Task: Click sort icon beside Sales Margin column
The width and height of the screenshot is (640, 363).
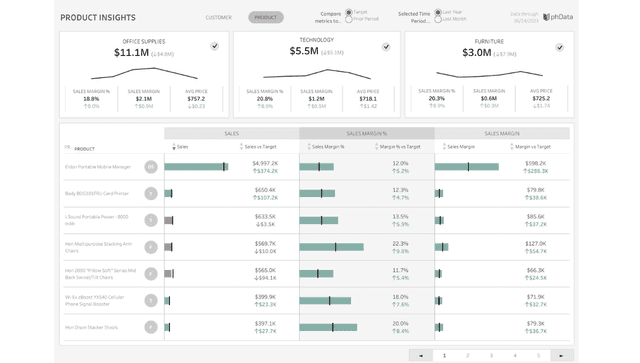Action: tap(444, 147)
